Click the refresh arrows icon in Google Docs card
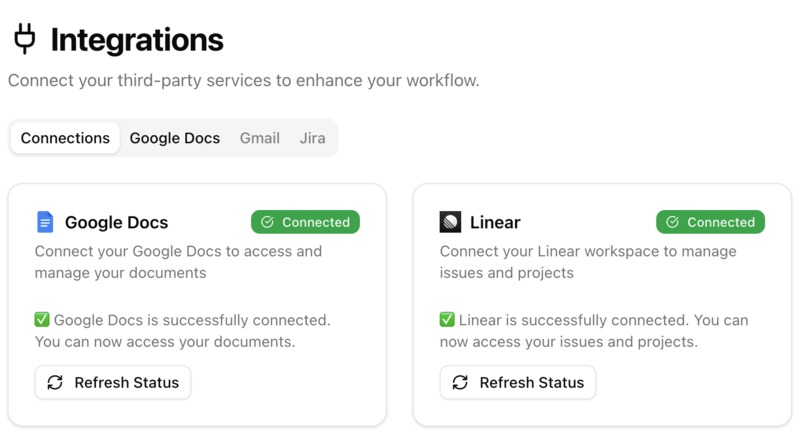The width and height of the screenshot is (806, 447). pyautogui.click(x=55, y=382)
